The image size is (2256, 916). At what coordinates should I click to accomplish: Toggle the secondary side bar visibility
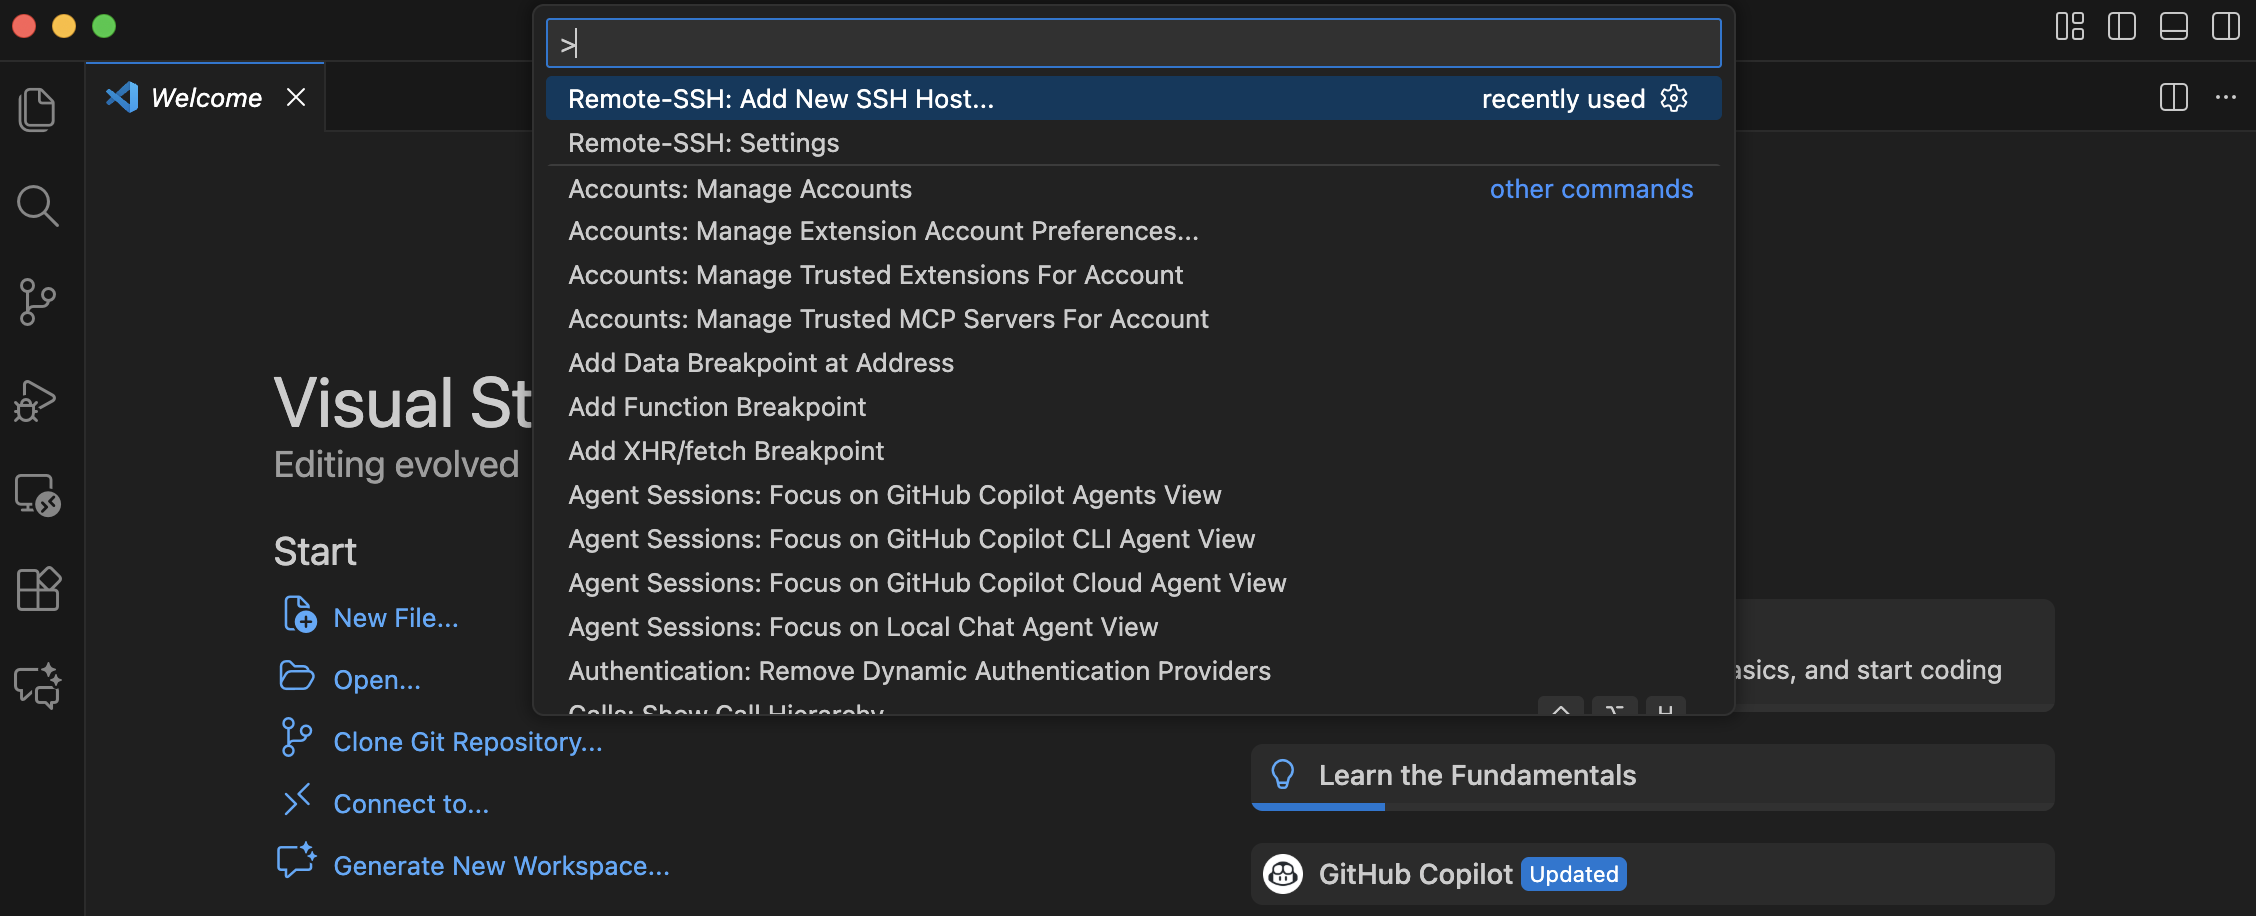(2225, 26)
